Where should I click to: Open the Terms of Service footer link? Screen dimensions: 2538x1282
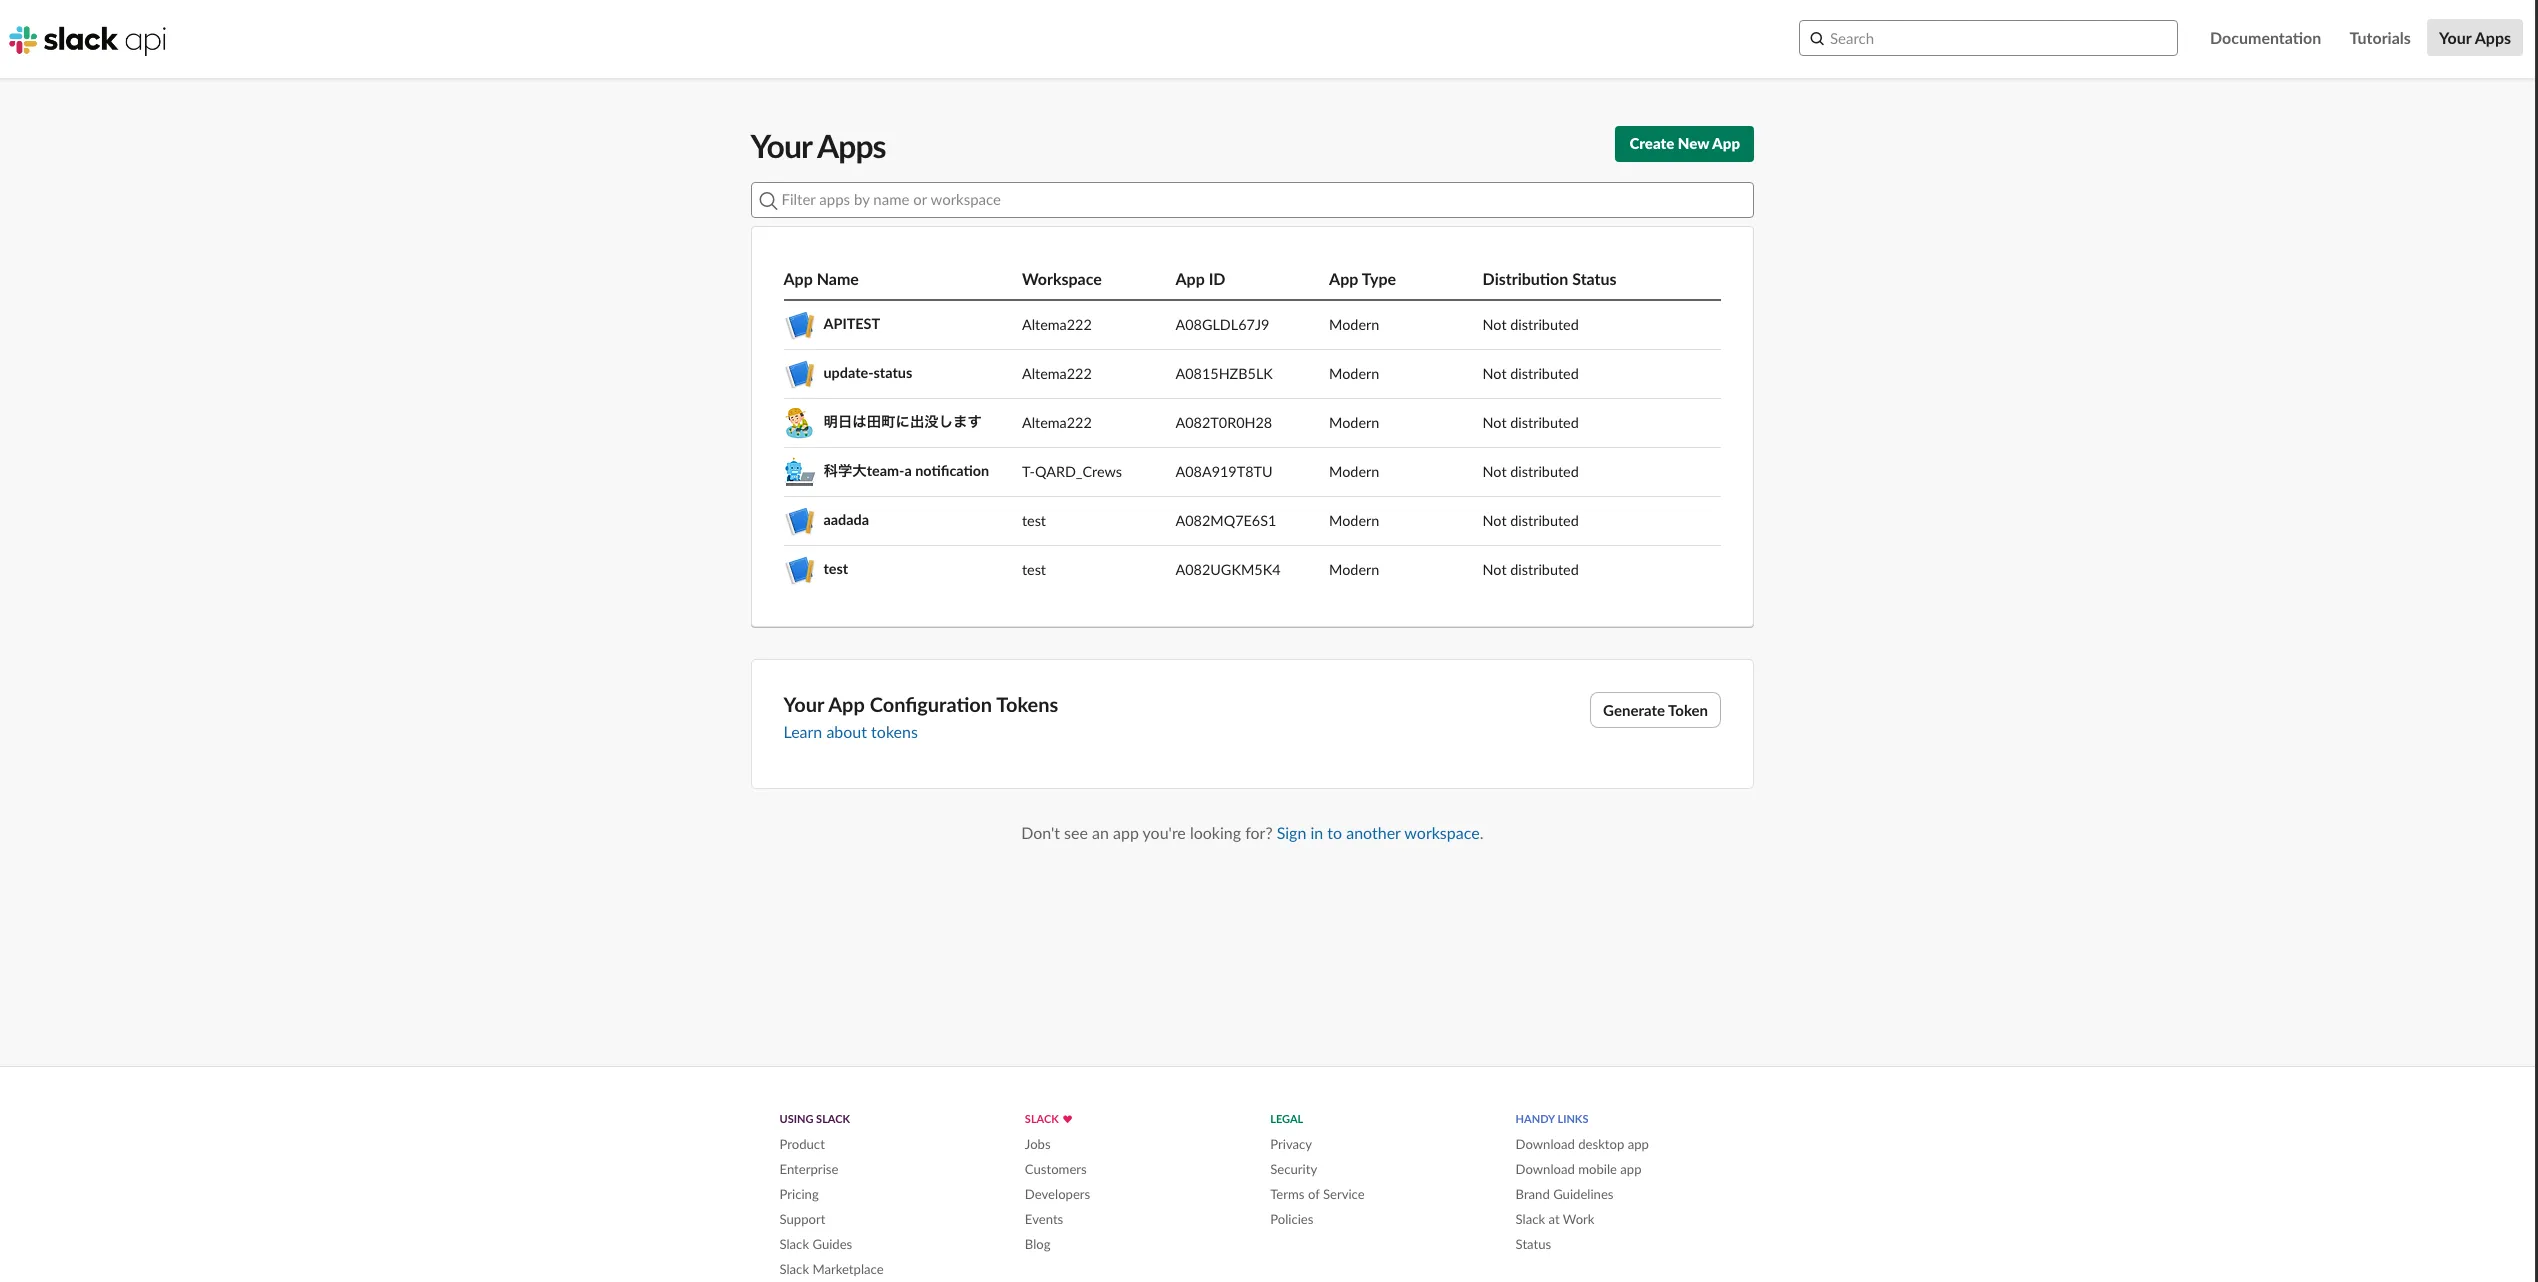(1316, 1195)
